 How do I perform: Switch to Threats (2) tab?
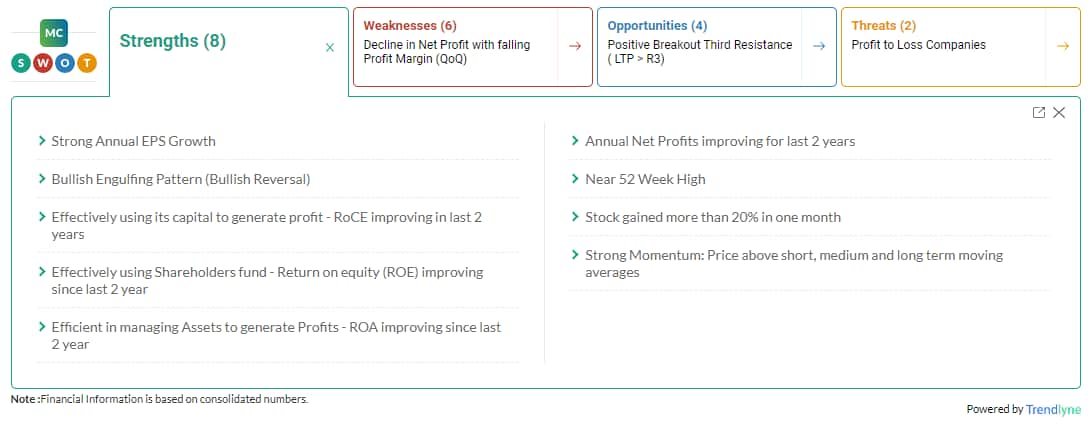click(x=884, y=26)
